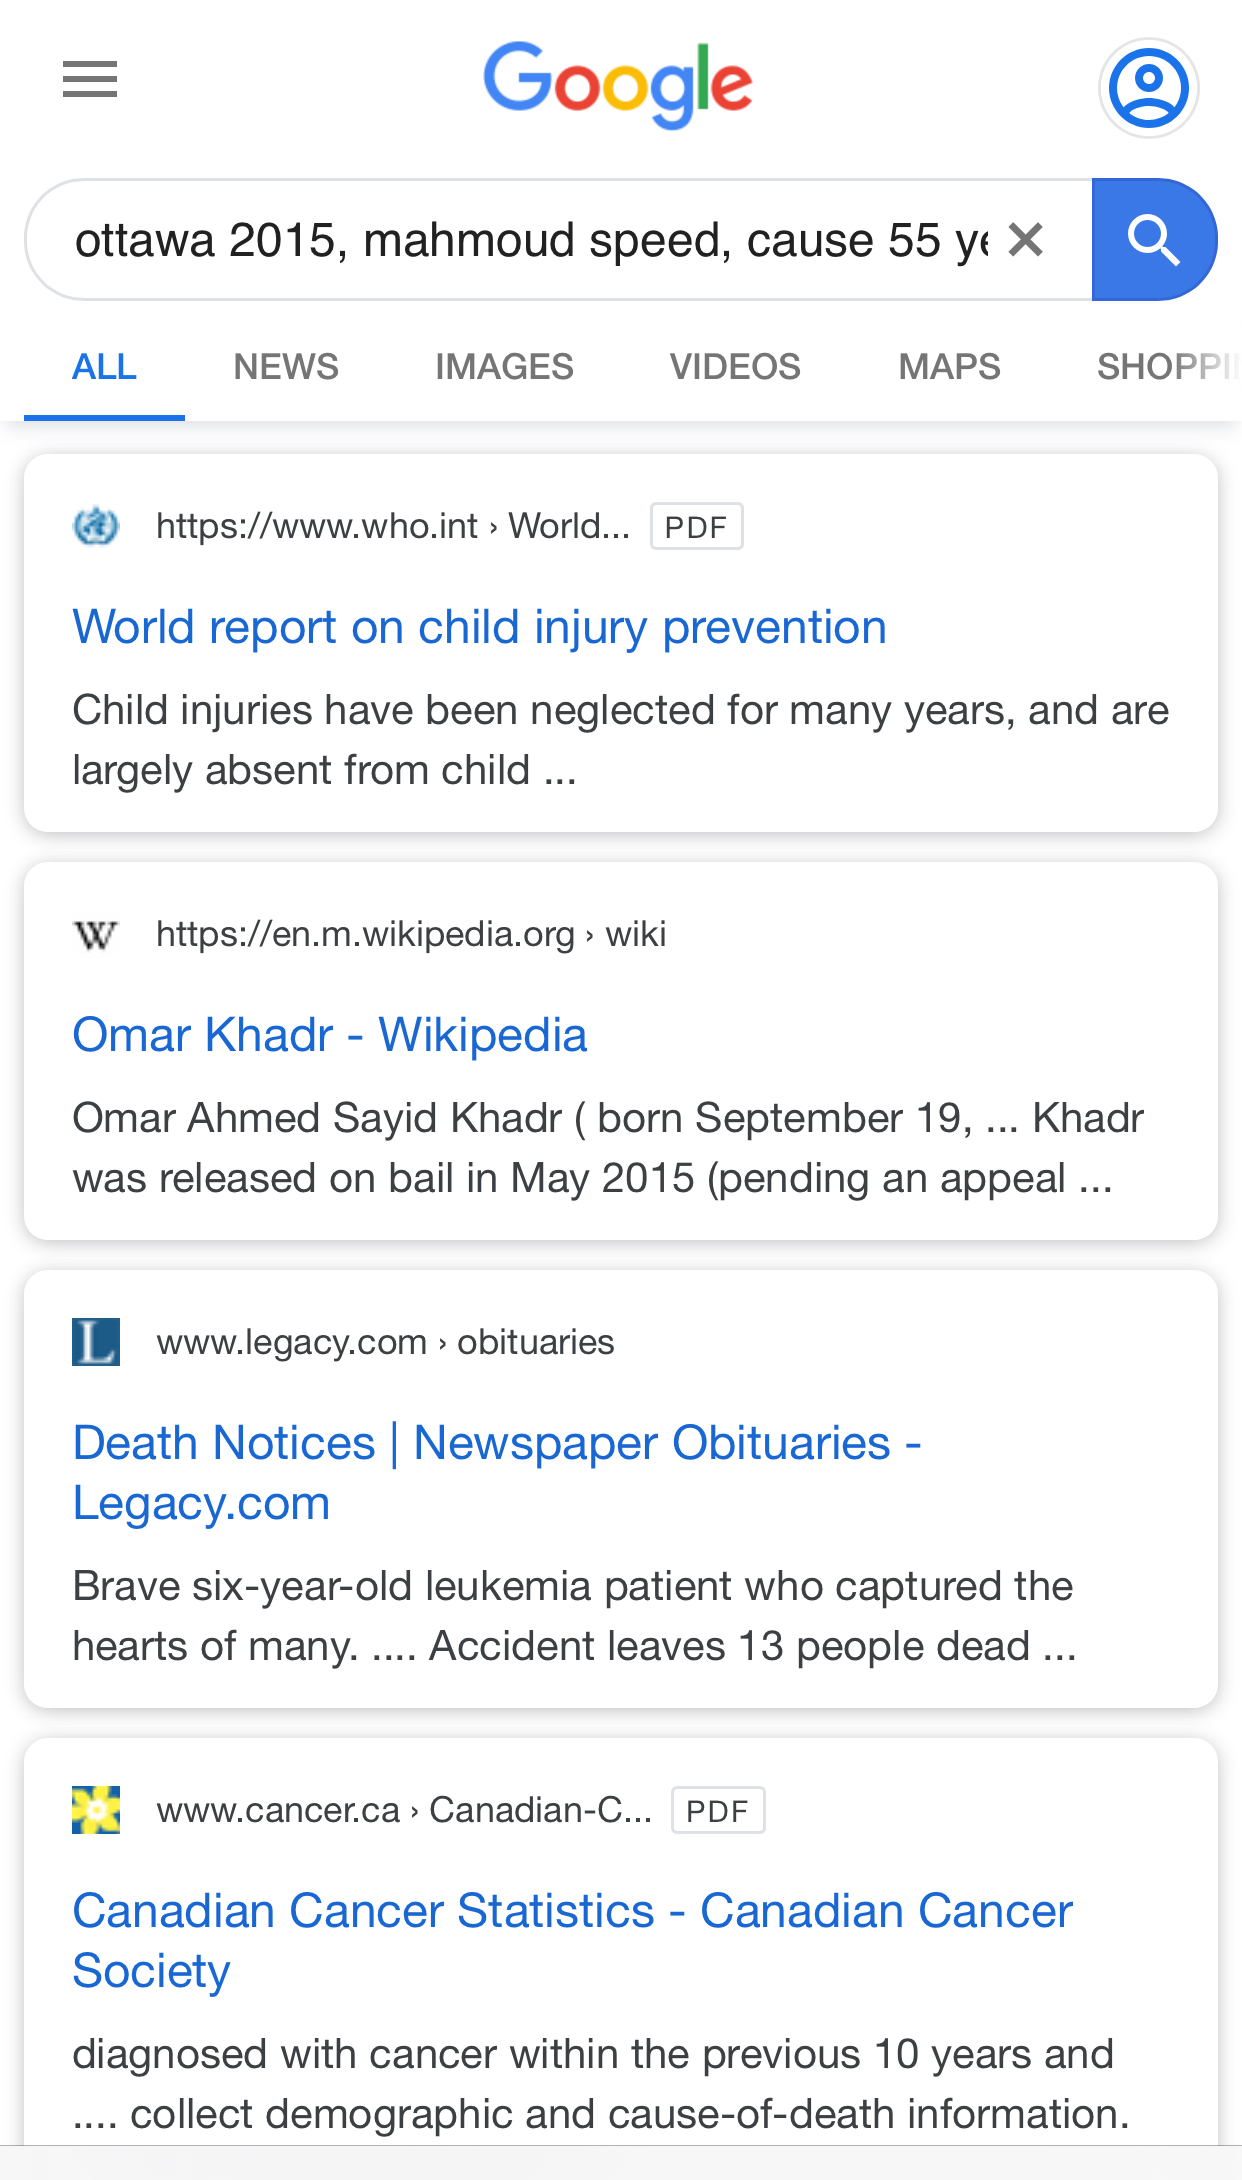Click the Wikipedia W favicon

coord(96,935)
